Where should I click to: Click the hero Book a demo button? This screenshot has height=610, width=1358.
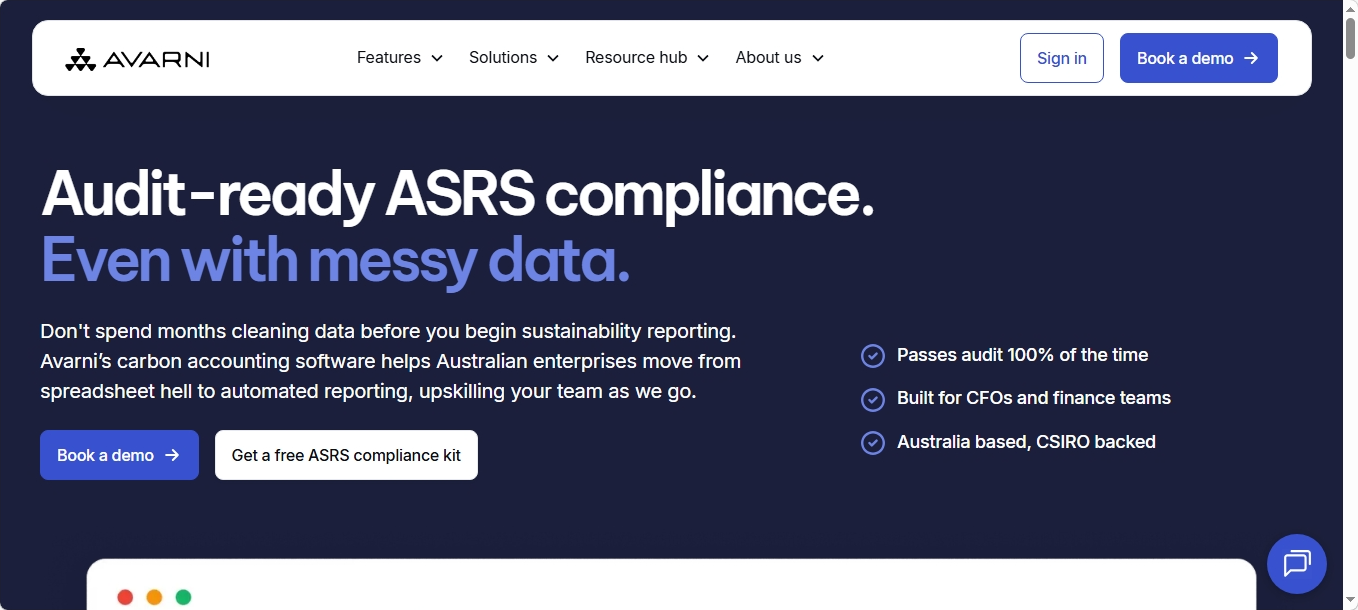[x=119, y=455]
